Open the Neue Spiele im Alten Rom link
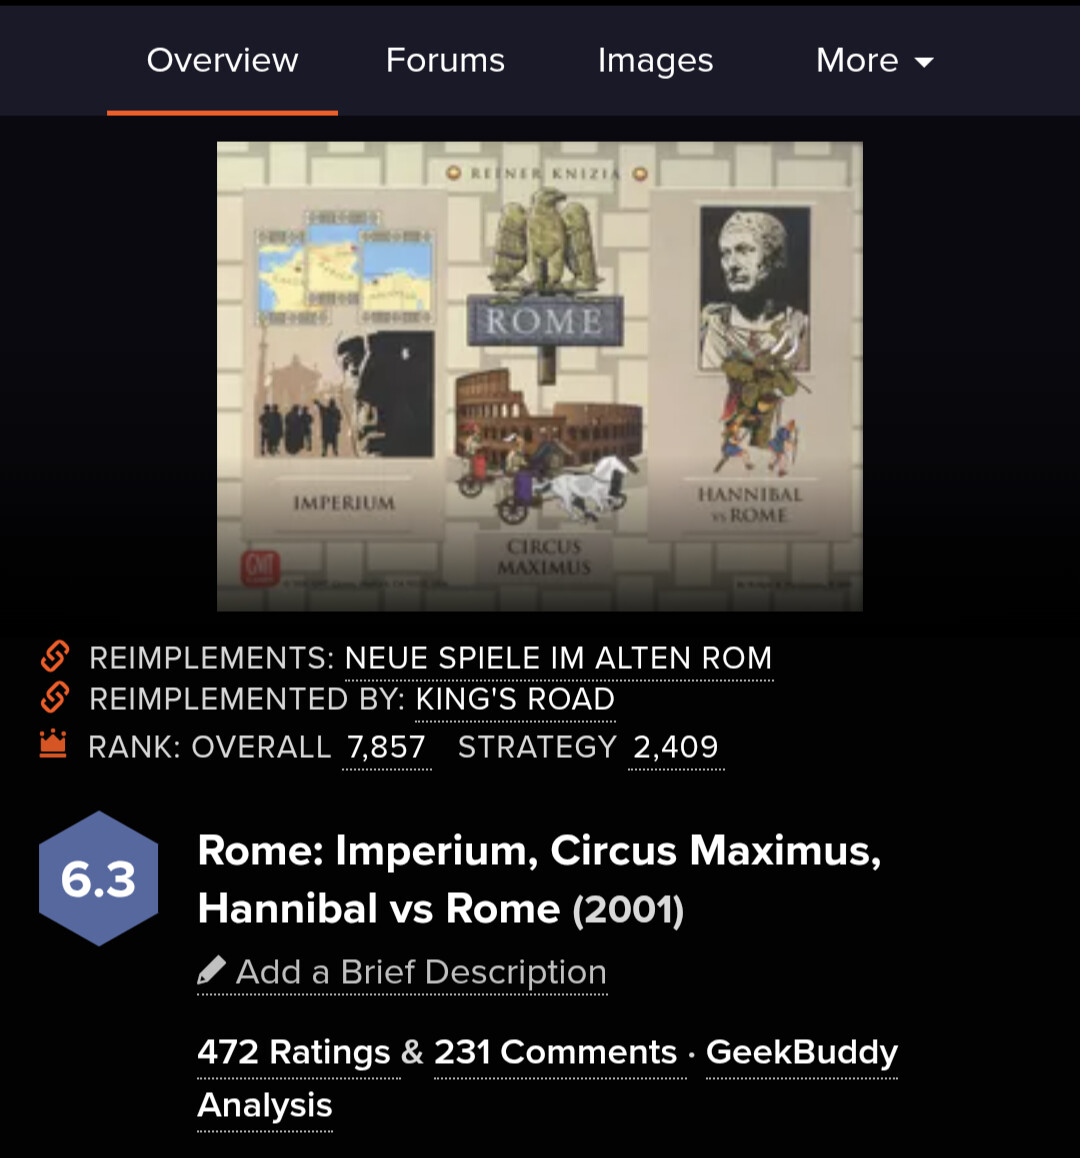 (558, 658)
